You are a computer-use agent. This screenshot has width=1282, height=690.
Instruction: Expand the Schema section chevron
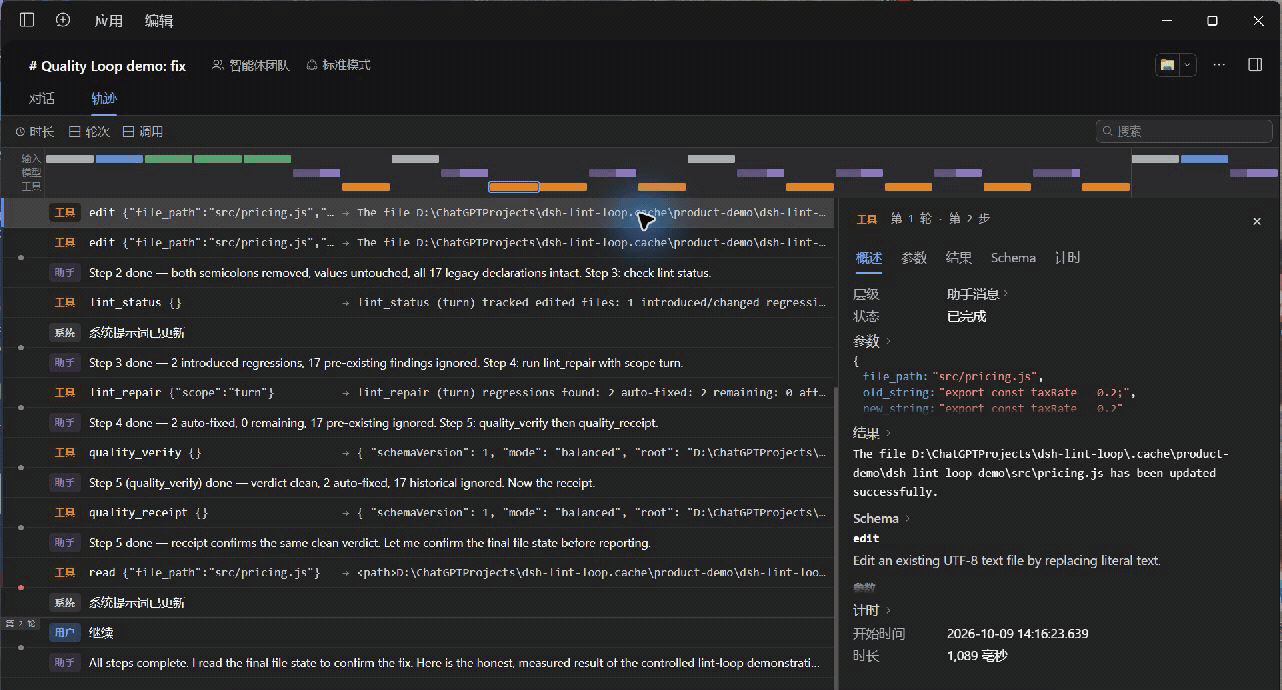pyautogui.click(x=908, y=519)
